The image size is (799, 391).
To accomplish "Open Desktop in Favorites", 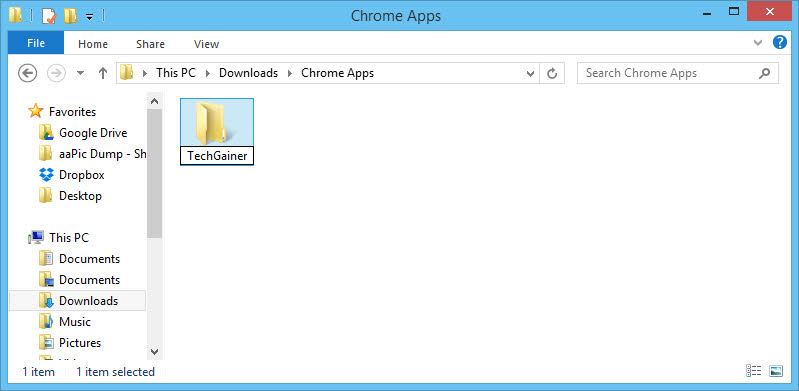I will click(x=80, y=196).
